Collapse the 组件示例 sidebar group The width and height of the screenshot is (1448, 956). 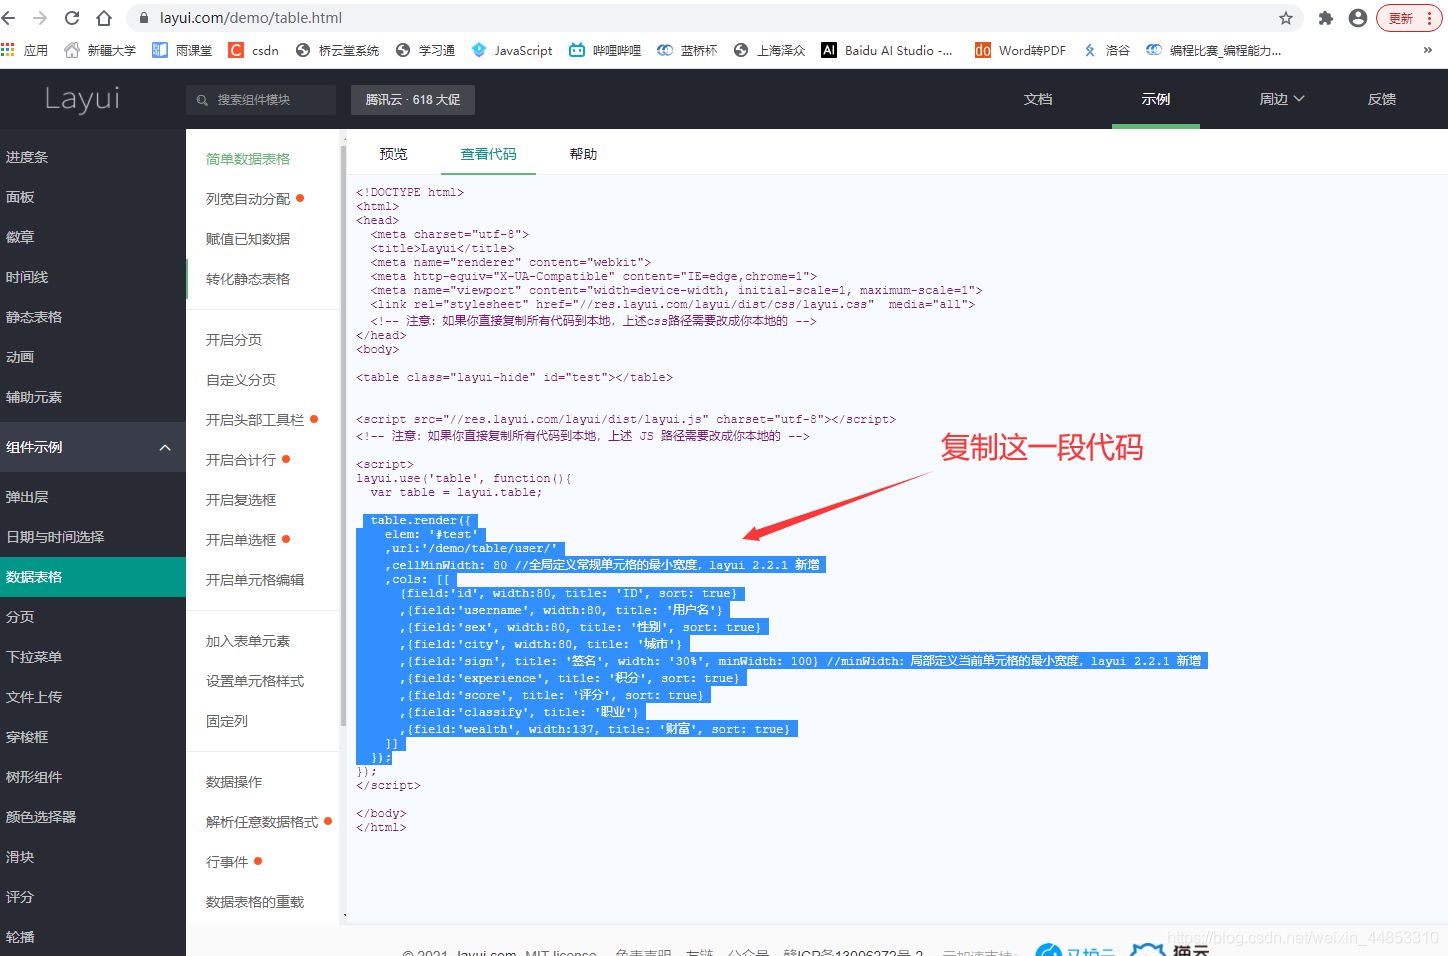point(93,447)
